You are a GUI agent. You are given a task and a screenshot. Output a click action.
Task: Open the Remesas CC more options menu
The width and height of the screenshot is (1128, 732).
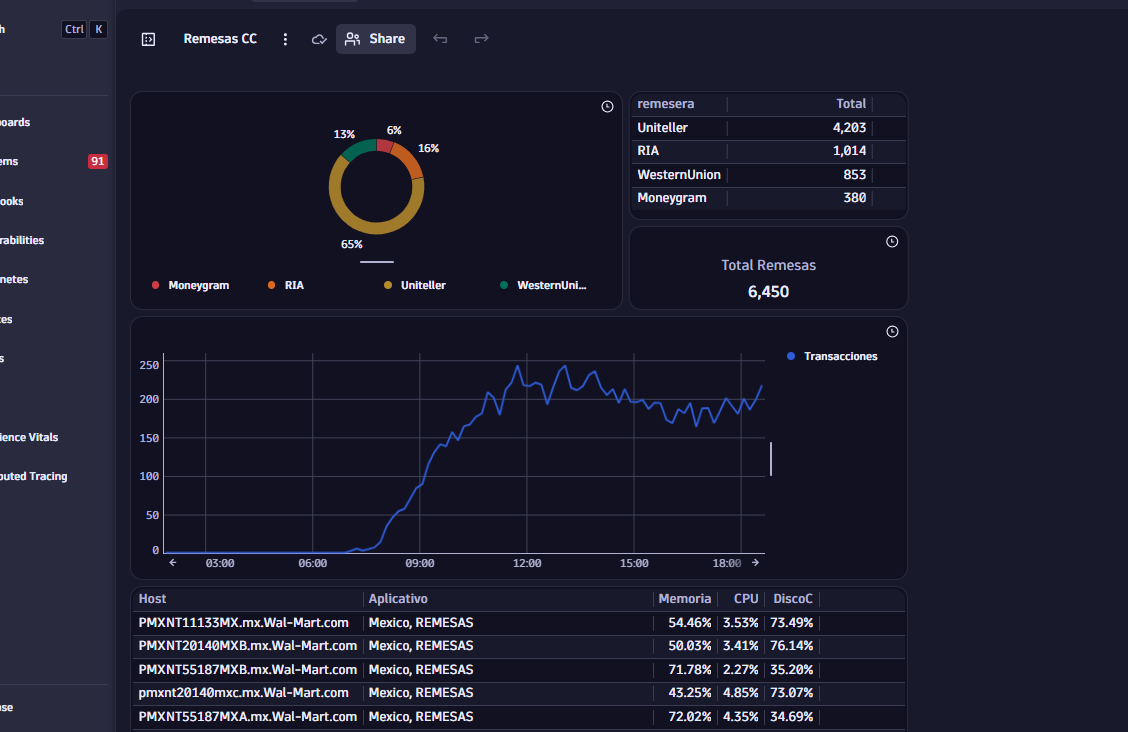[x=285, y=39]
